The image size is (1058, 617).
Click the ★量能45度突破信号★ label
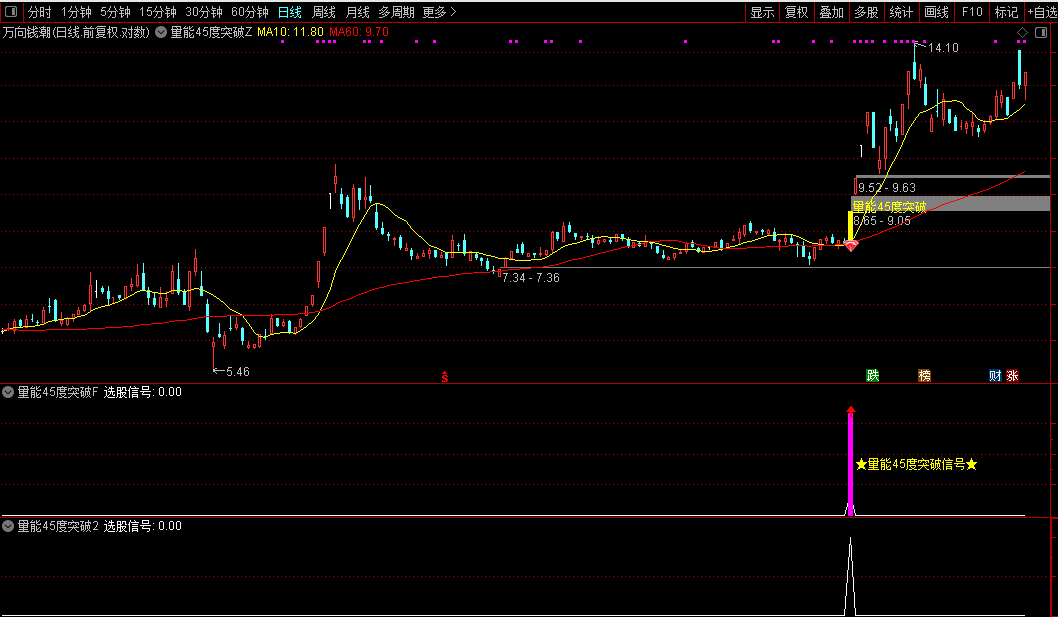tap(916, 464)
